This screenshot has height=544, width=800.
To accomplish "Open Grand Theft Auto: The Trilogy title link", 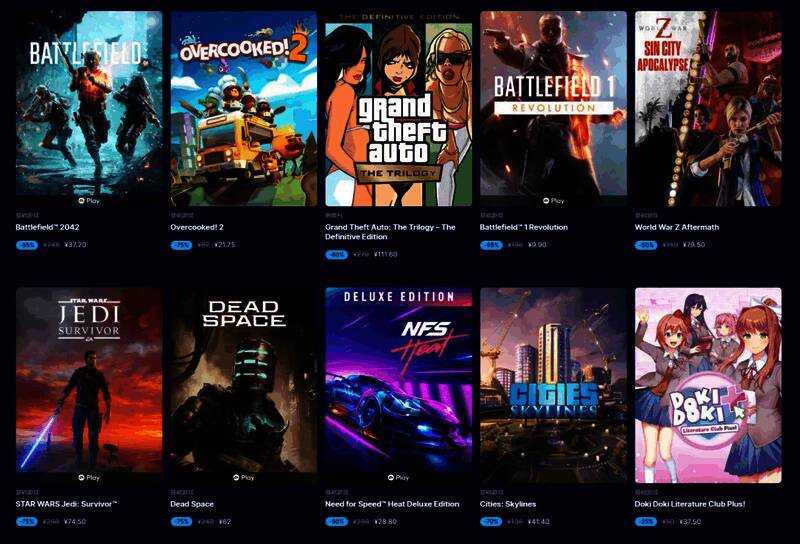I will tap(390, 232).
